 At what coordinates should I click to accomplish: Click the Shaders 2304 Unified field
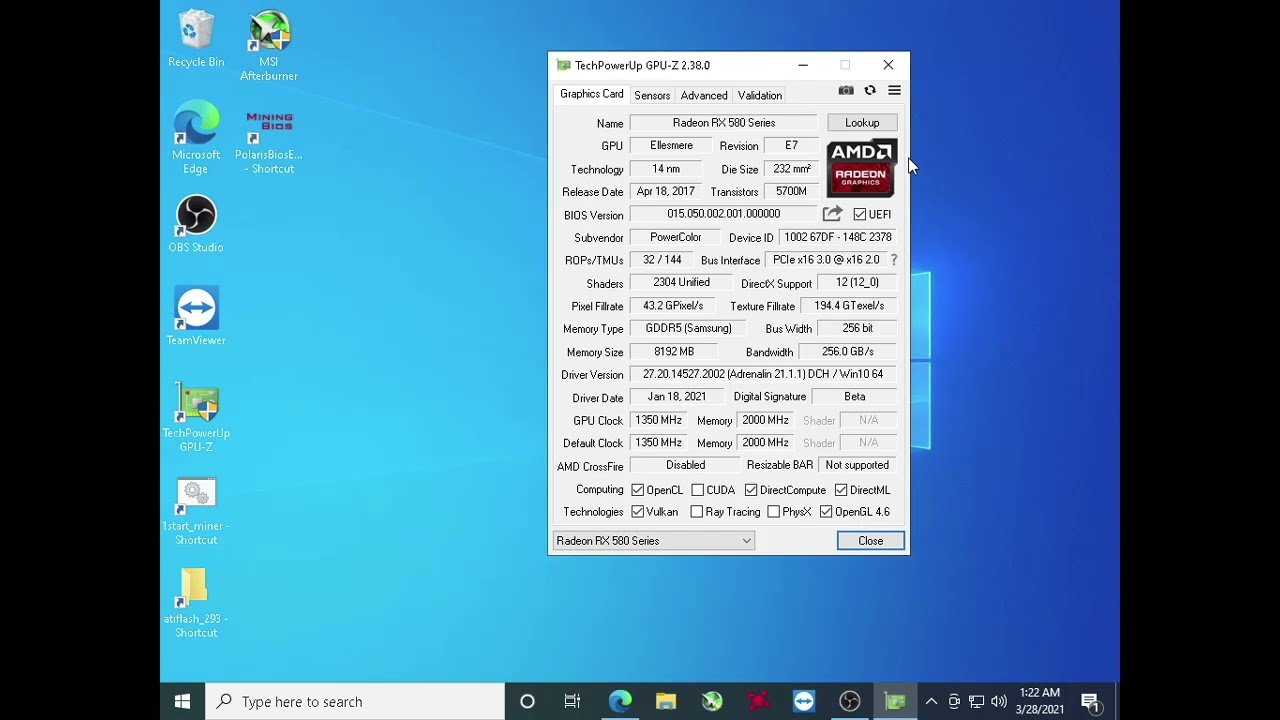(x=682, y=283)
